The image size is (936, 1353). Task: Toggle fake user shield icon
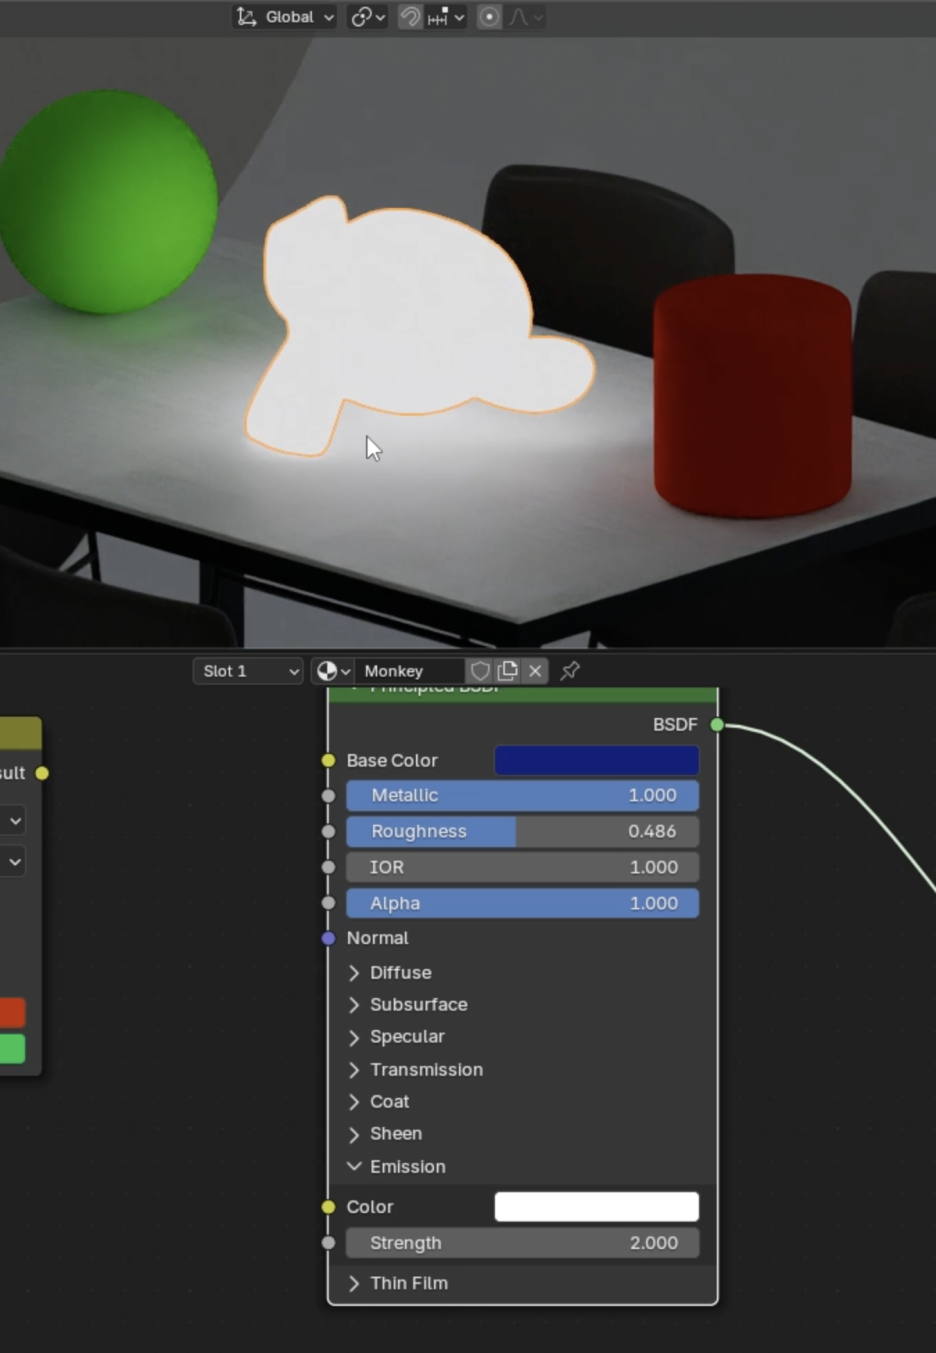(x=480, y=671)
